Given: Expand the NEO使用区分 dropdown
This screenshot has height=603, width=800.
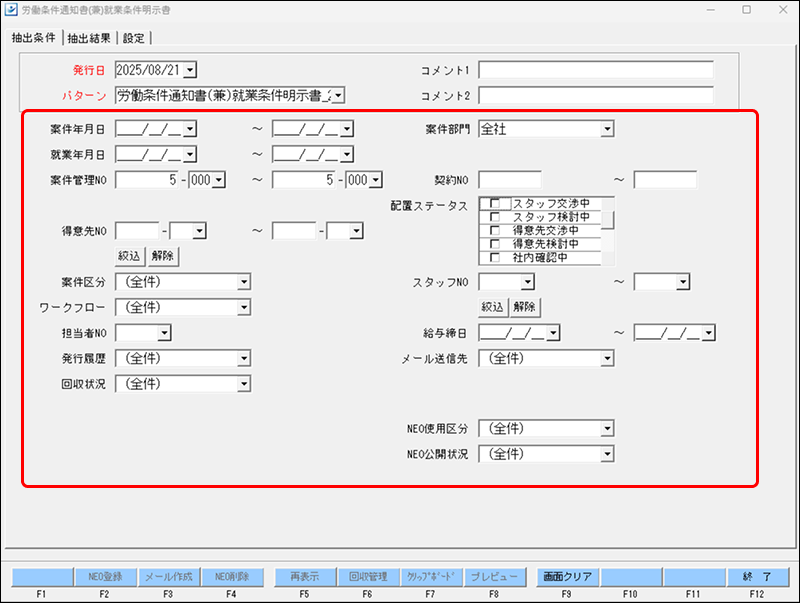Looking at the screenshot, I should pos(607,429).
